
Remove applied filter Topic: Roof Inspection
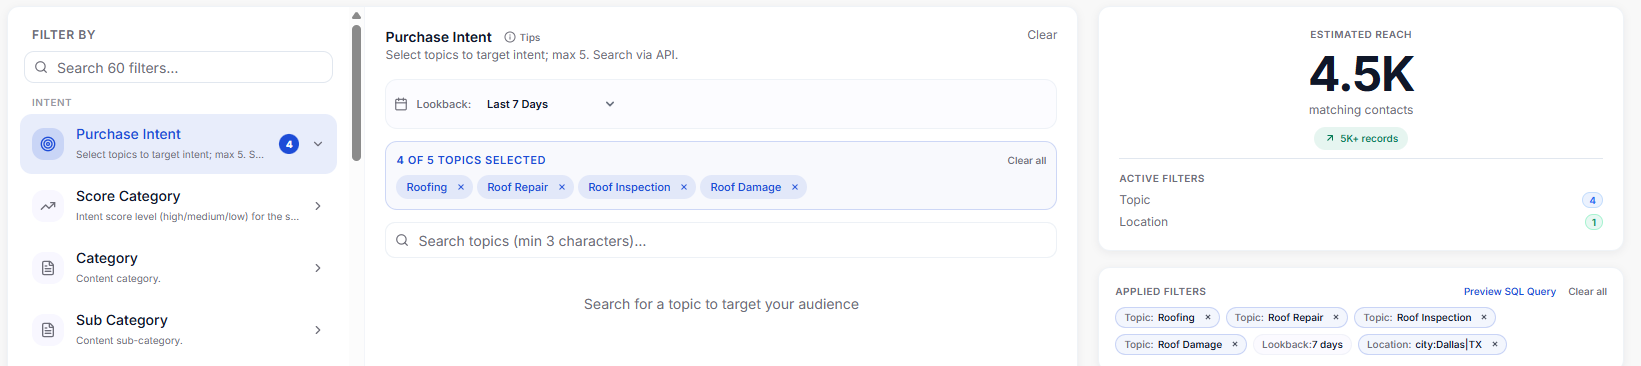pos(1484,318)
